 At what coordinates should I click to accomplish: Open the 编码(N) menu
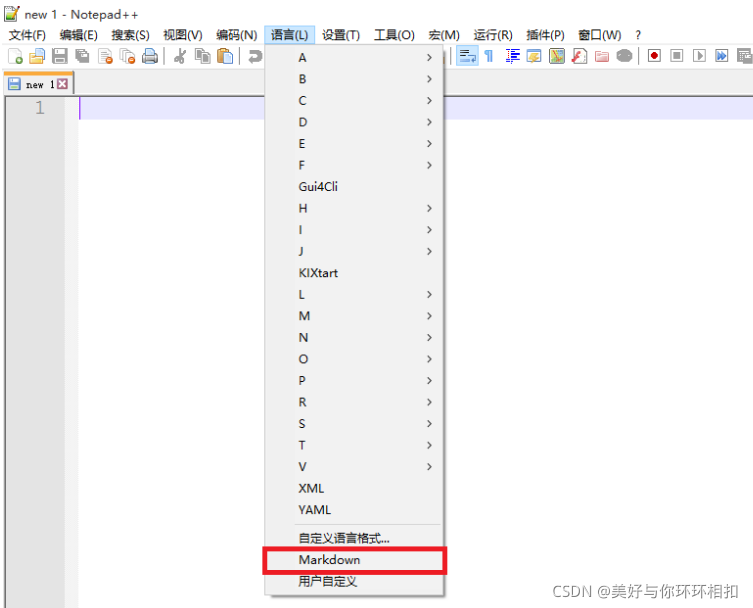pos(236,35)
